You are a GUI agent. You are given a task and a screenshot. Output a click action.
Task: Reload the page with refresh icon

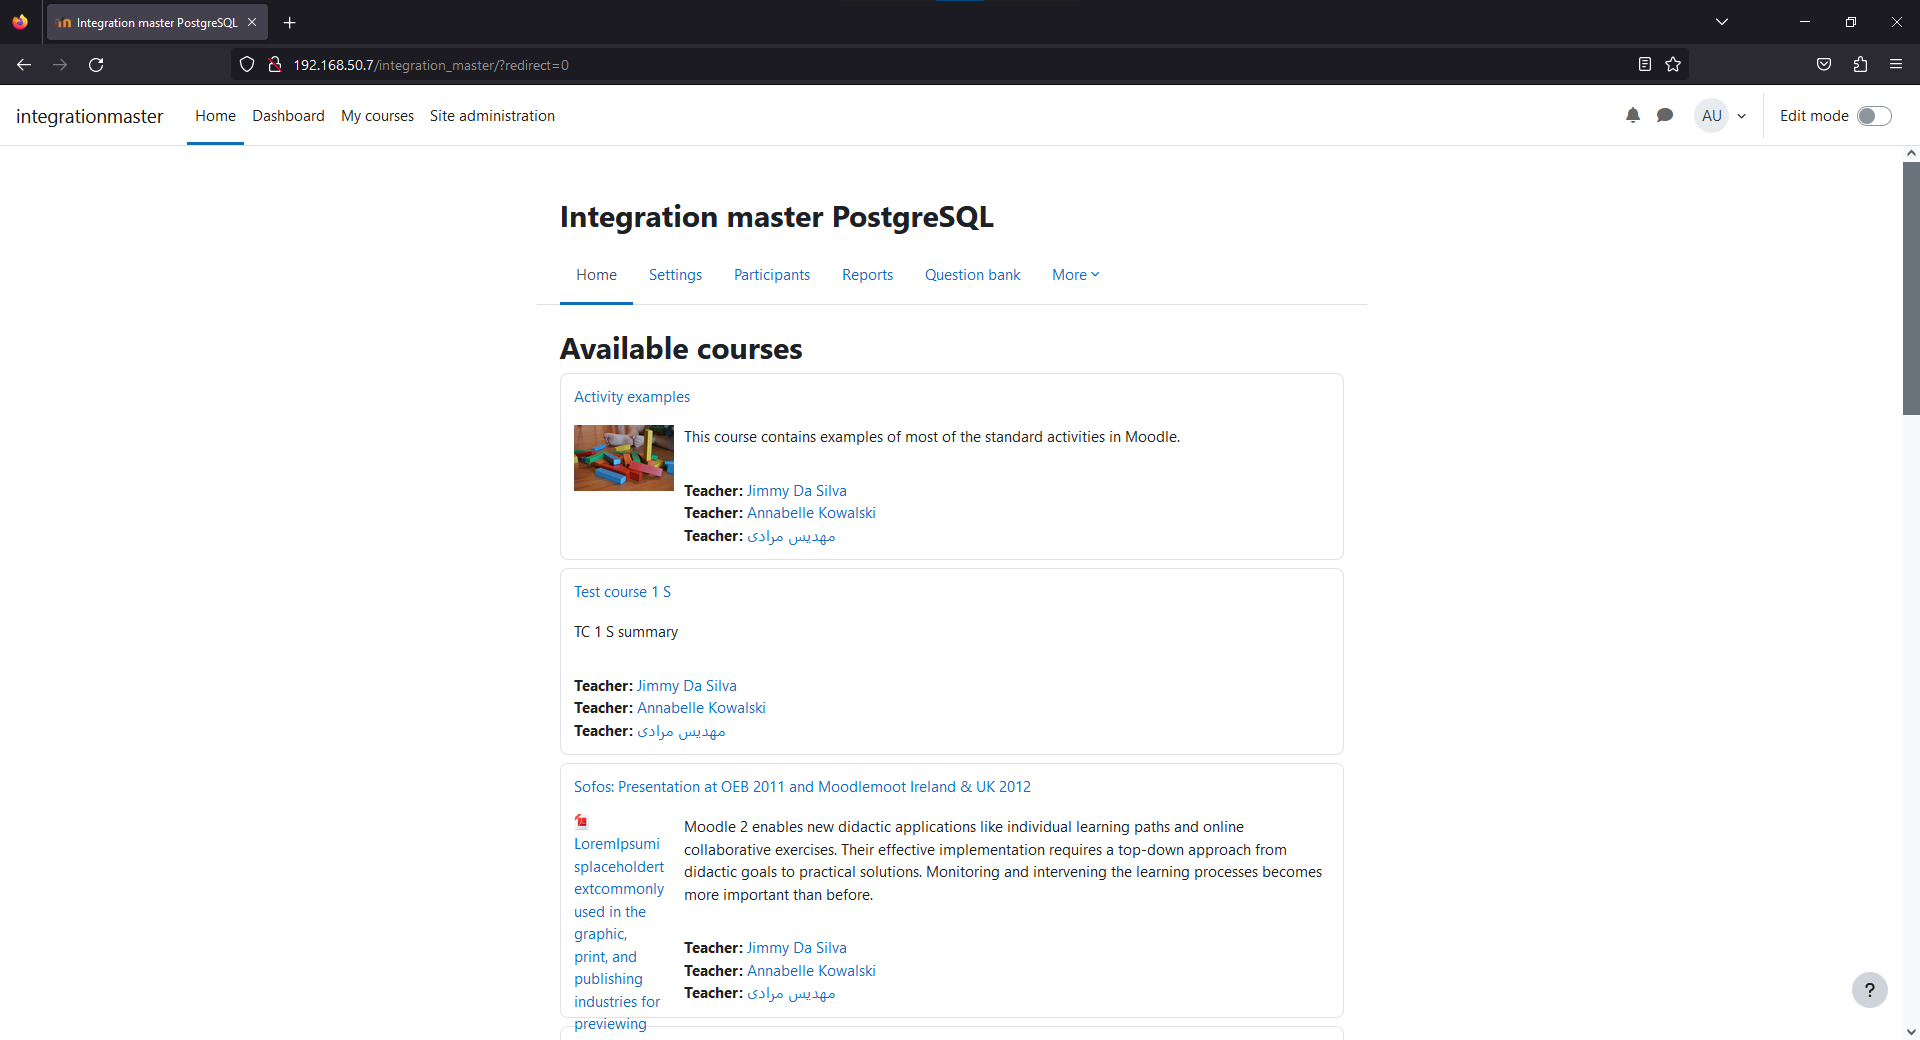96,65
